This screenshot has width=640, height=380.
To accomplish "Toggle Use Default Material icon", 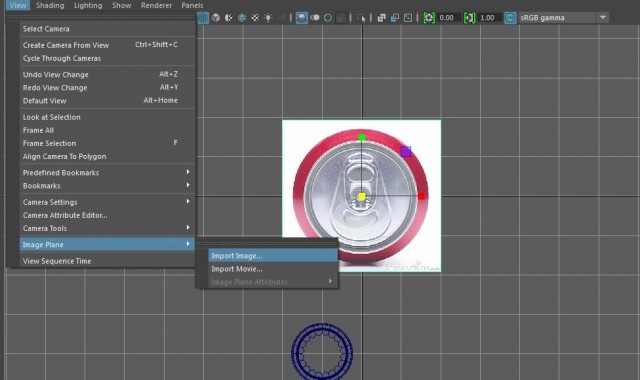I will [229, 18].
